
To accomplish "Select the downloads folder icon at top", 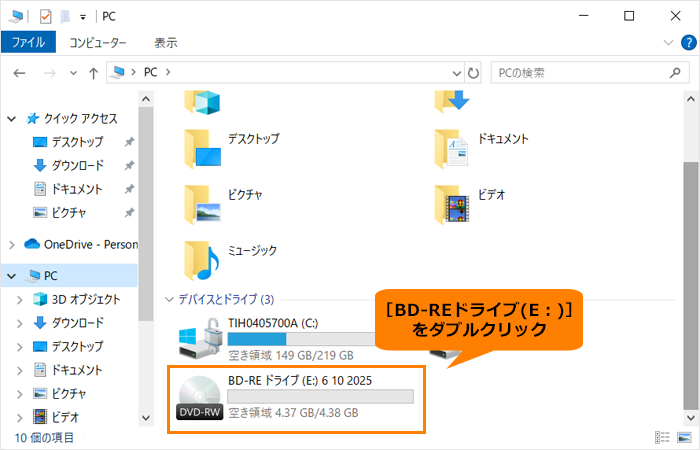I will click(451, 102).
